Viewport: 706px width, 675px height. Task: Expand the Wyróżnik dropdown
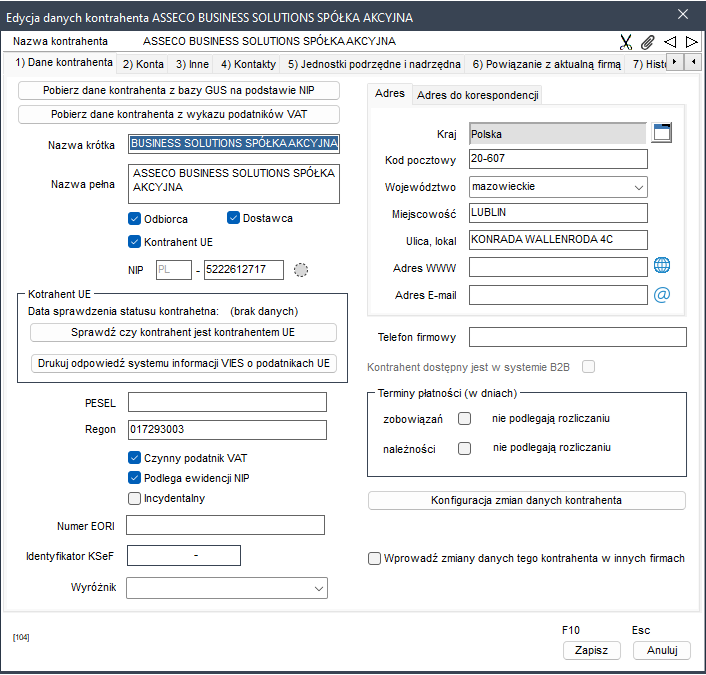[319, 589]
